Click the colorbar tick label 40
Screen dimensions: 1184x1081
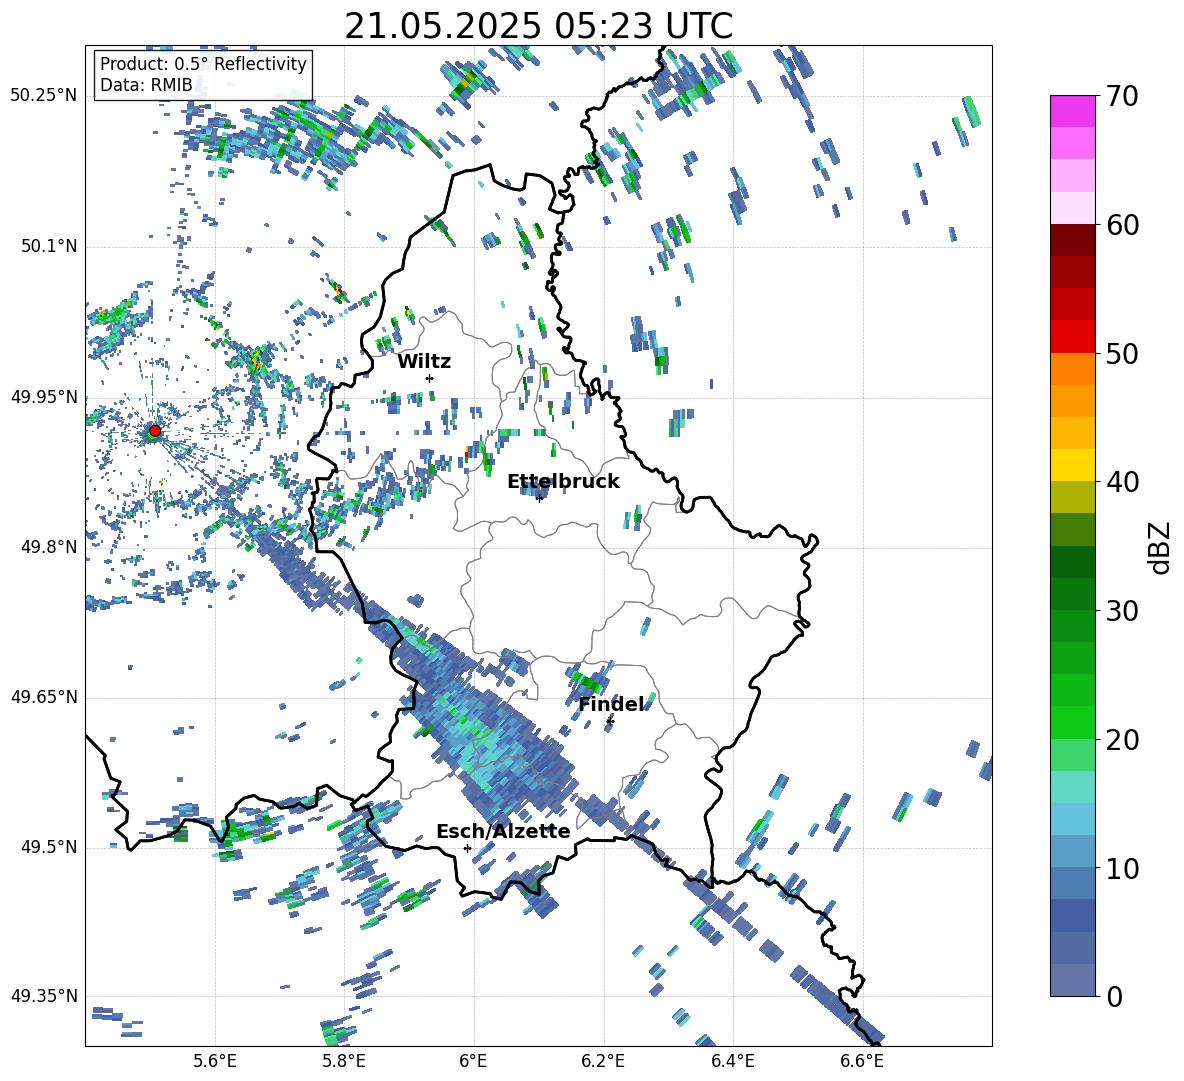pos(1121,482)
